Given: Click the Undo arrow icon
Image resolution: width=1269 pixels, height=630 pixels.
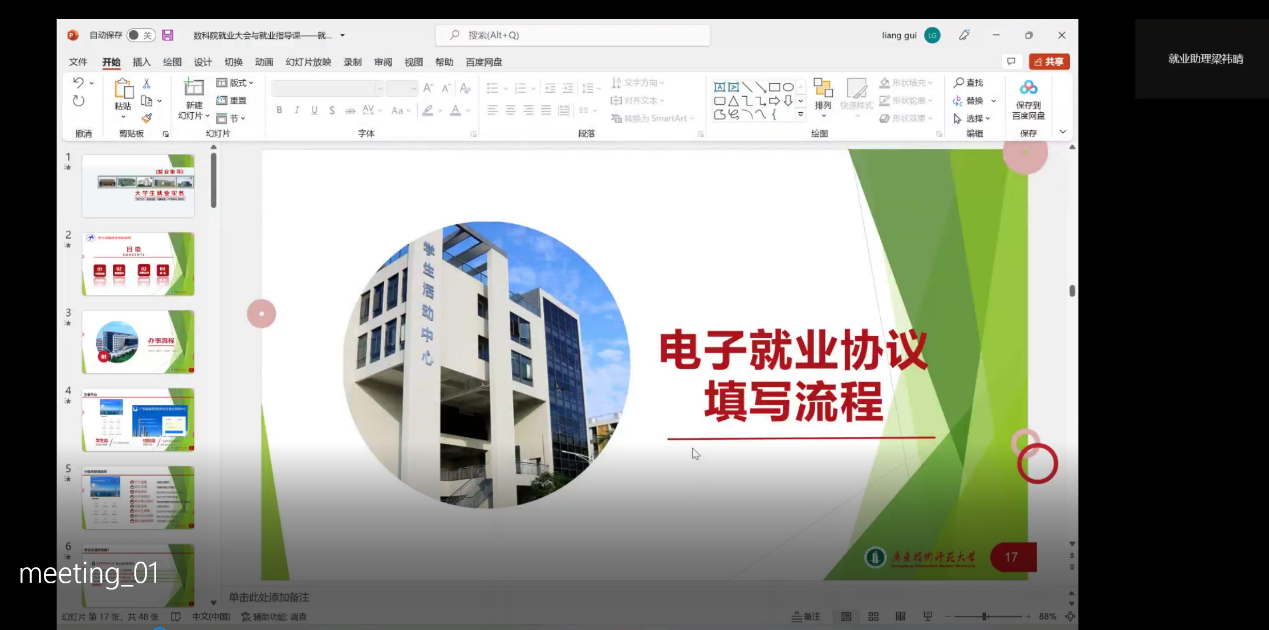Looking at the screenshot, I should pyautogui.click(x=79, y=83).
